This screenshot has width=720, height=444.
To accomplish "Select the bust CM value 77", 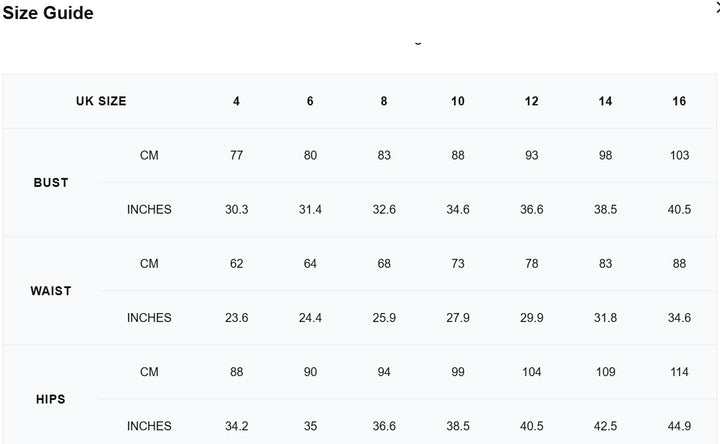I will (x=237, y=155).
